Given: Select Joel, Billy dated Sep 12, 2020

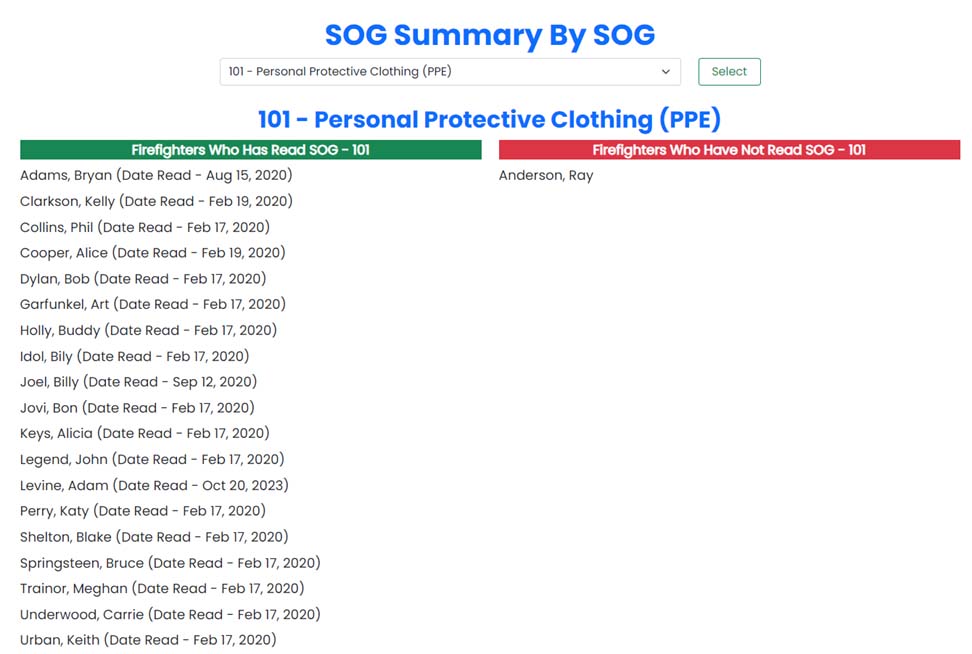Looking at the screenshot, I should tap(138, 382).
